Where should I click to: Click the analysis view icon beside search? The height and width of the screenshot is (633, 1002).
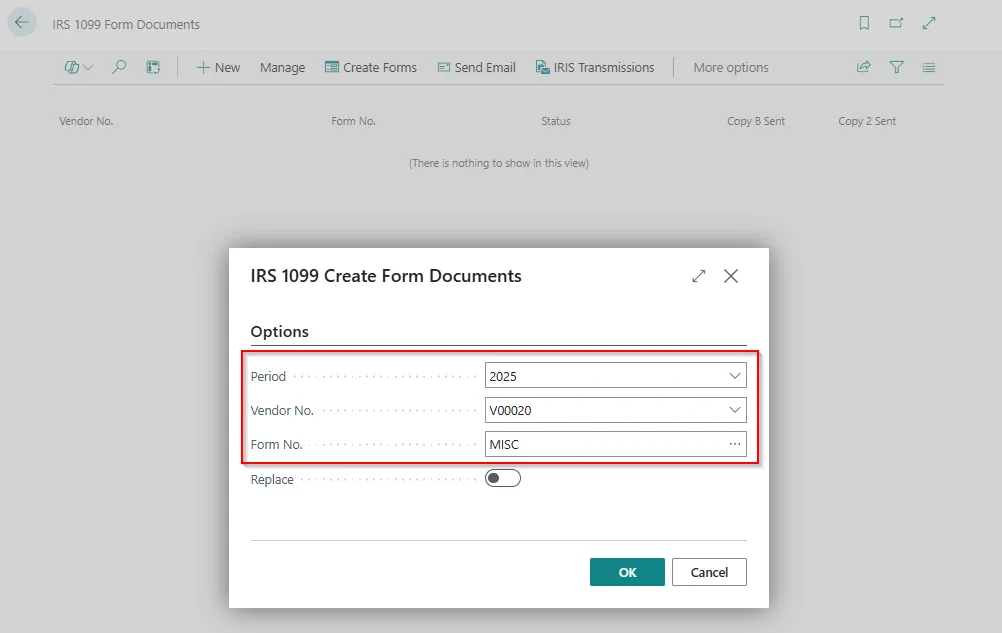click(x=153, y=67)
